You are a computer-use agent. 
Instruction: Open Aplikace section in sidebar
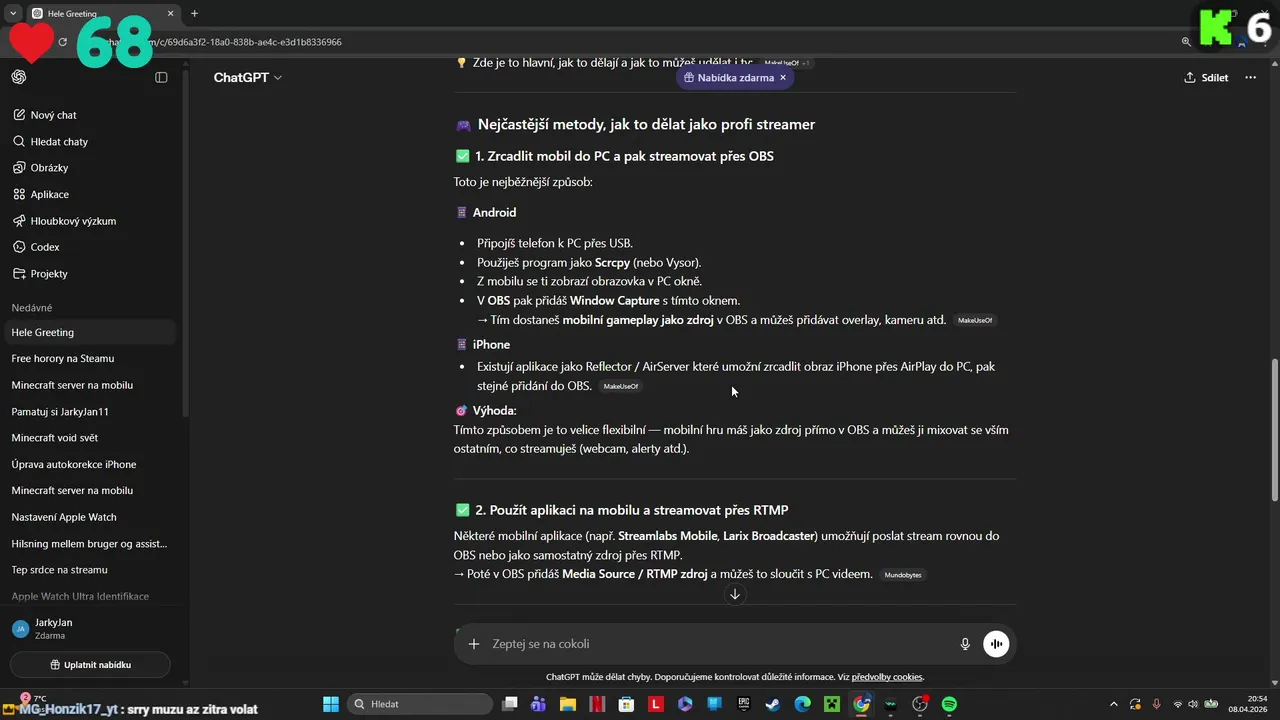[x=92, y=194]
